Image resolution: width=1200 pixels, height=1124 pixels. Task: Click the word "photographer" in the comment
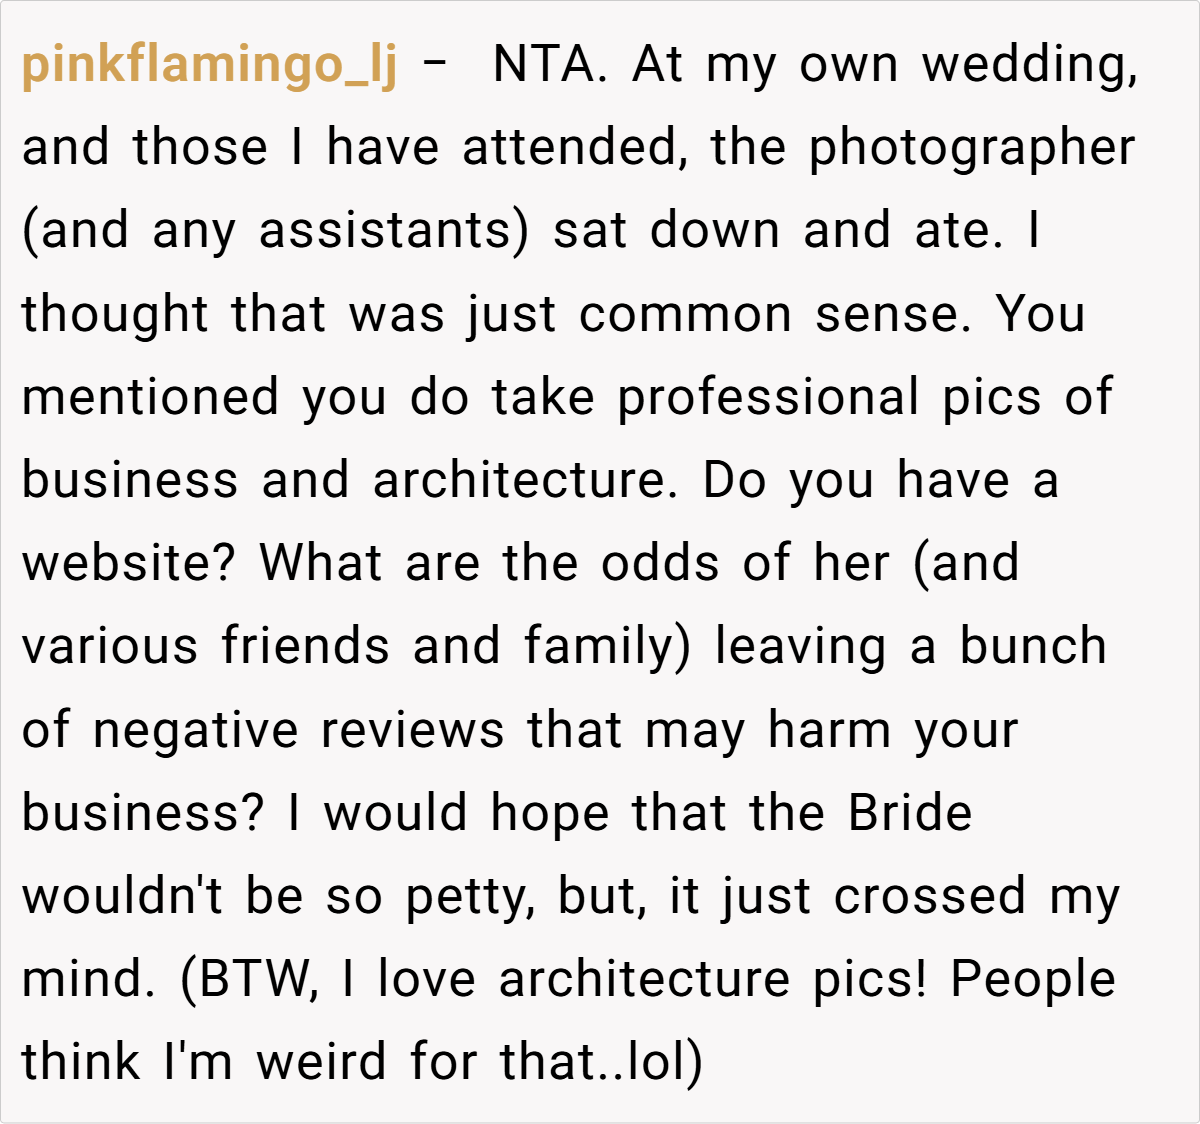click(971, 149)
